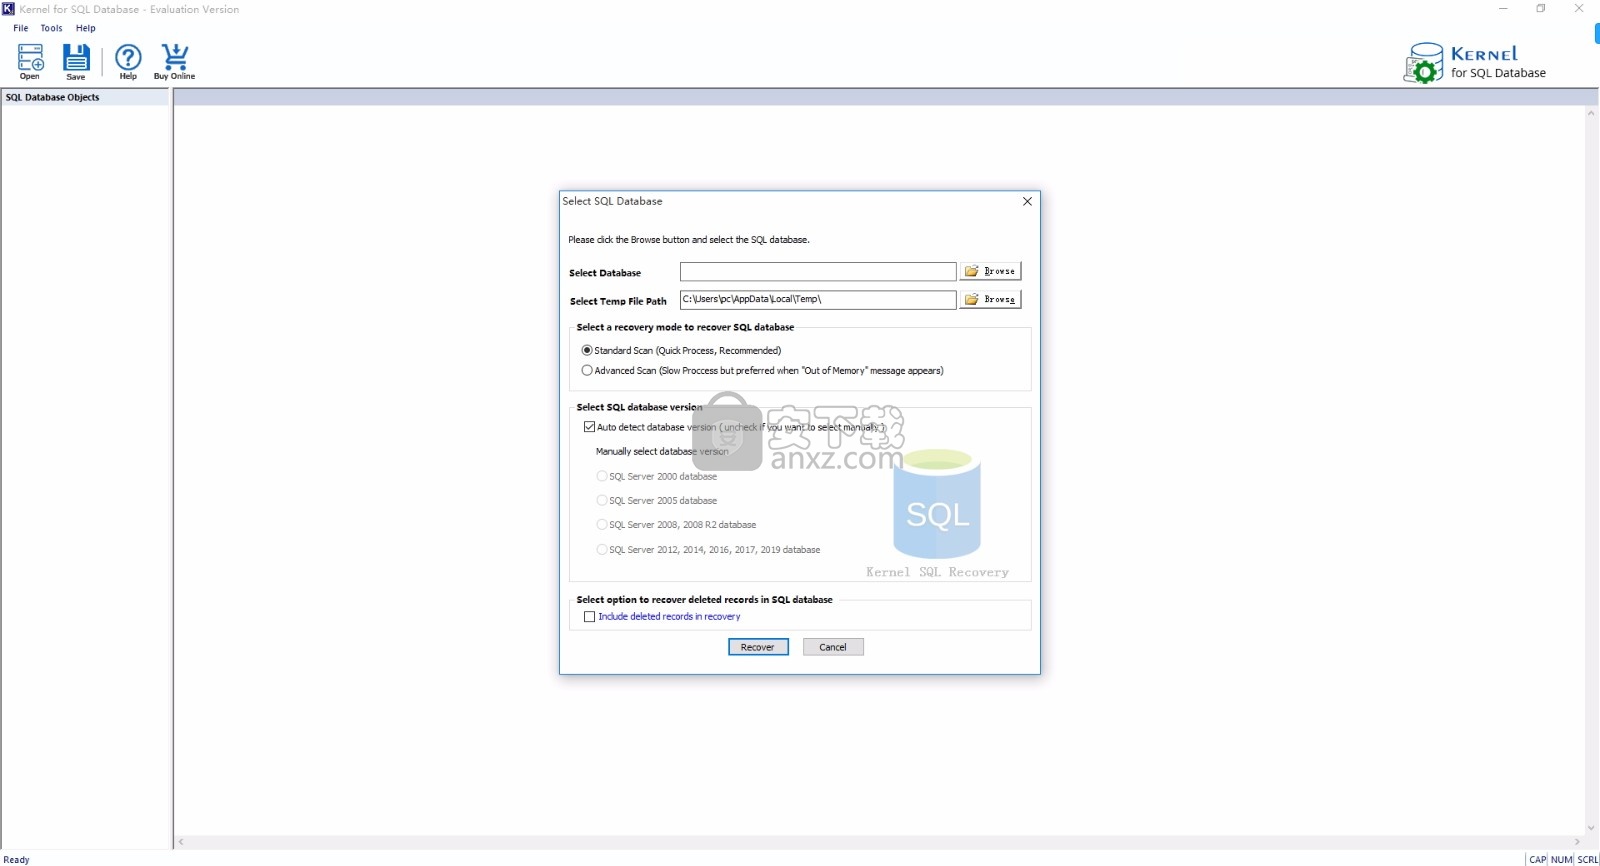
Task: Click the vertical scrollbar down arrow
Action: pos(1591,828)
